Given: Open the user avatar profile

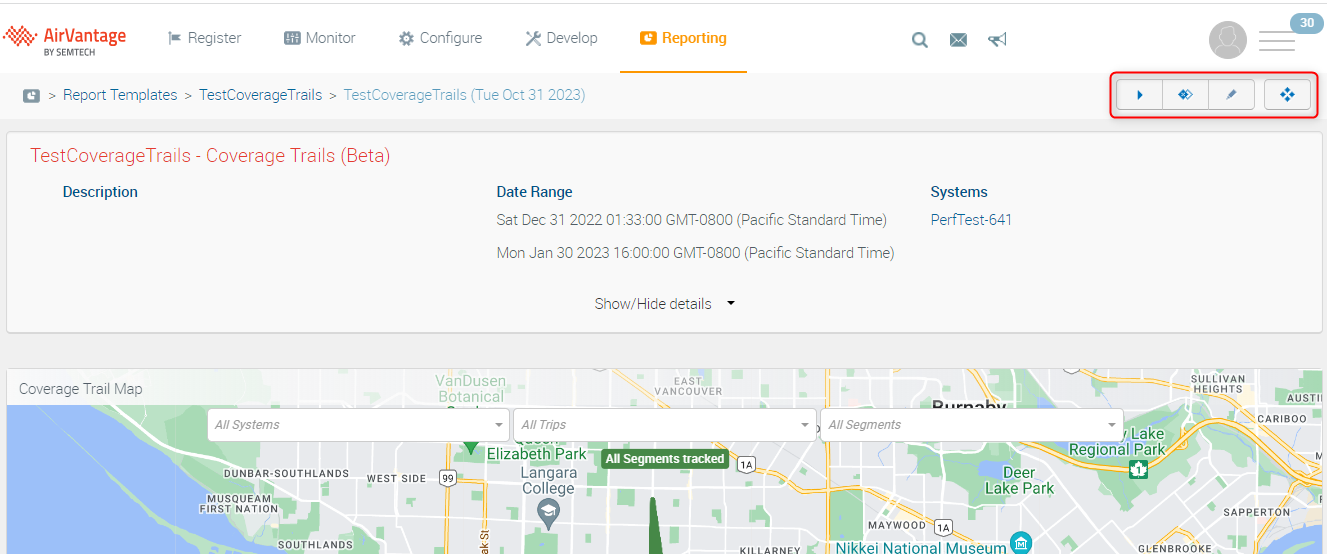Looking at the screenshot, I should (1227, 40).
